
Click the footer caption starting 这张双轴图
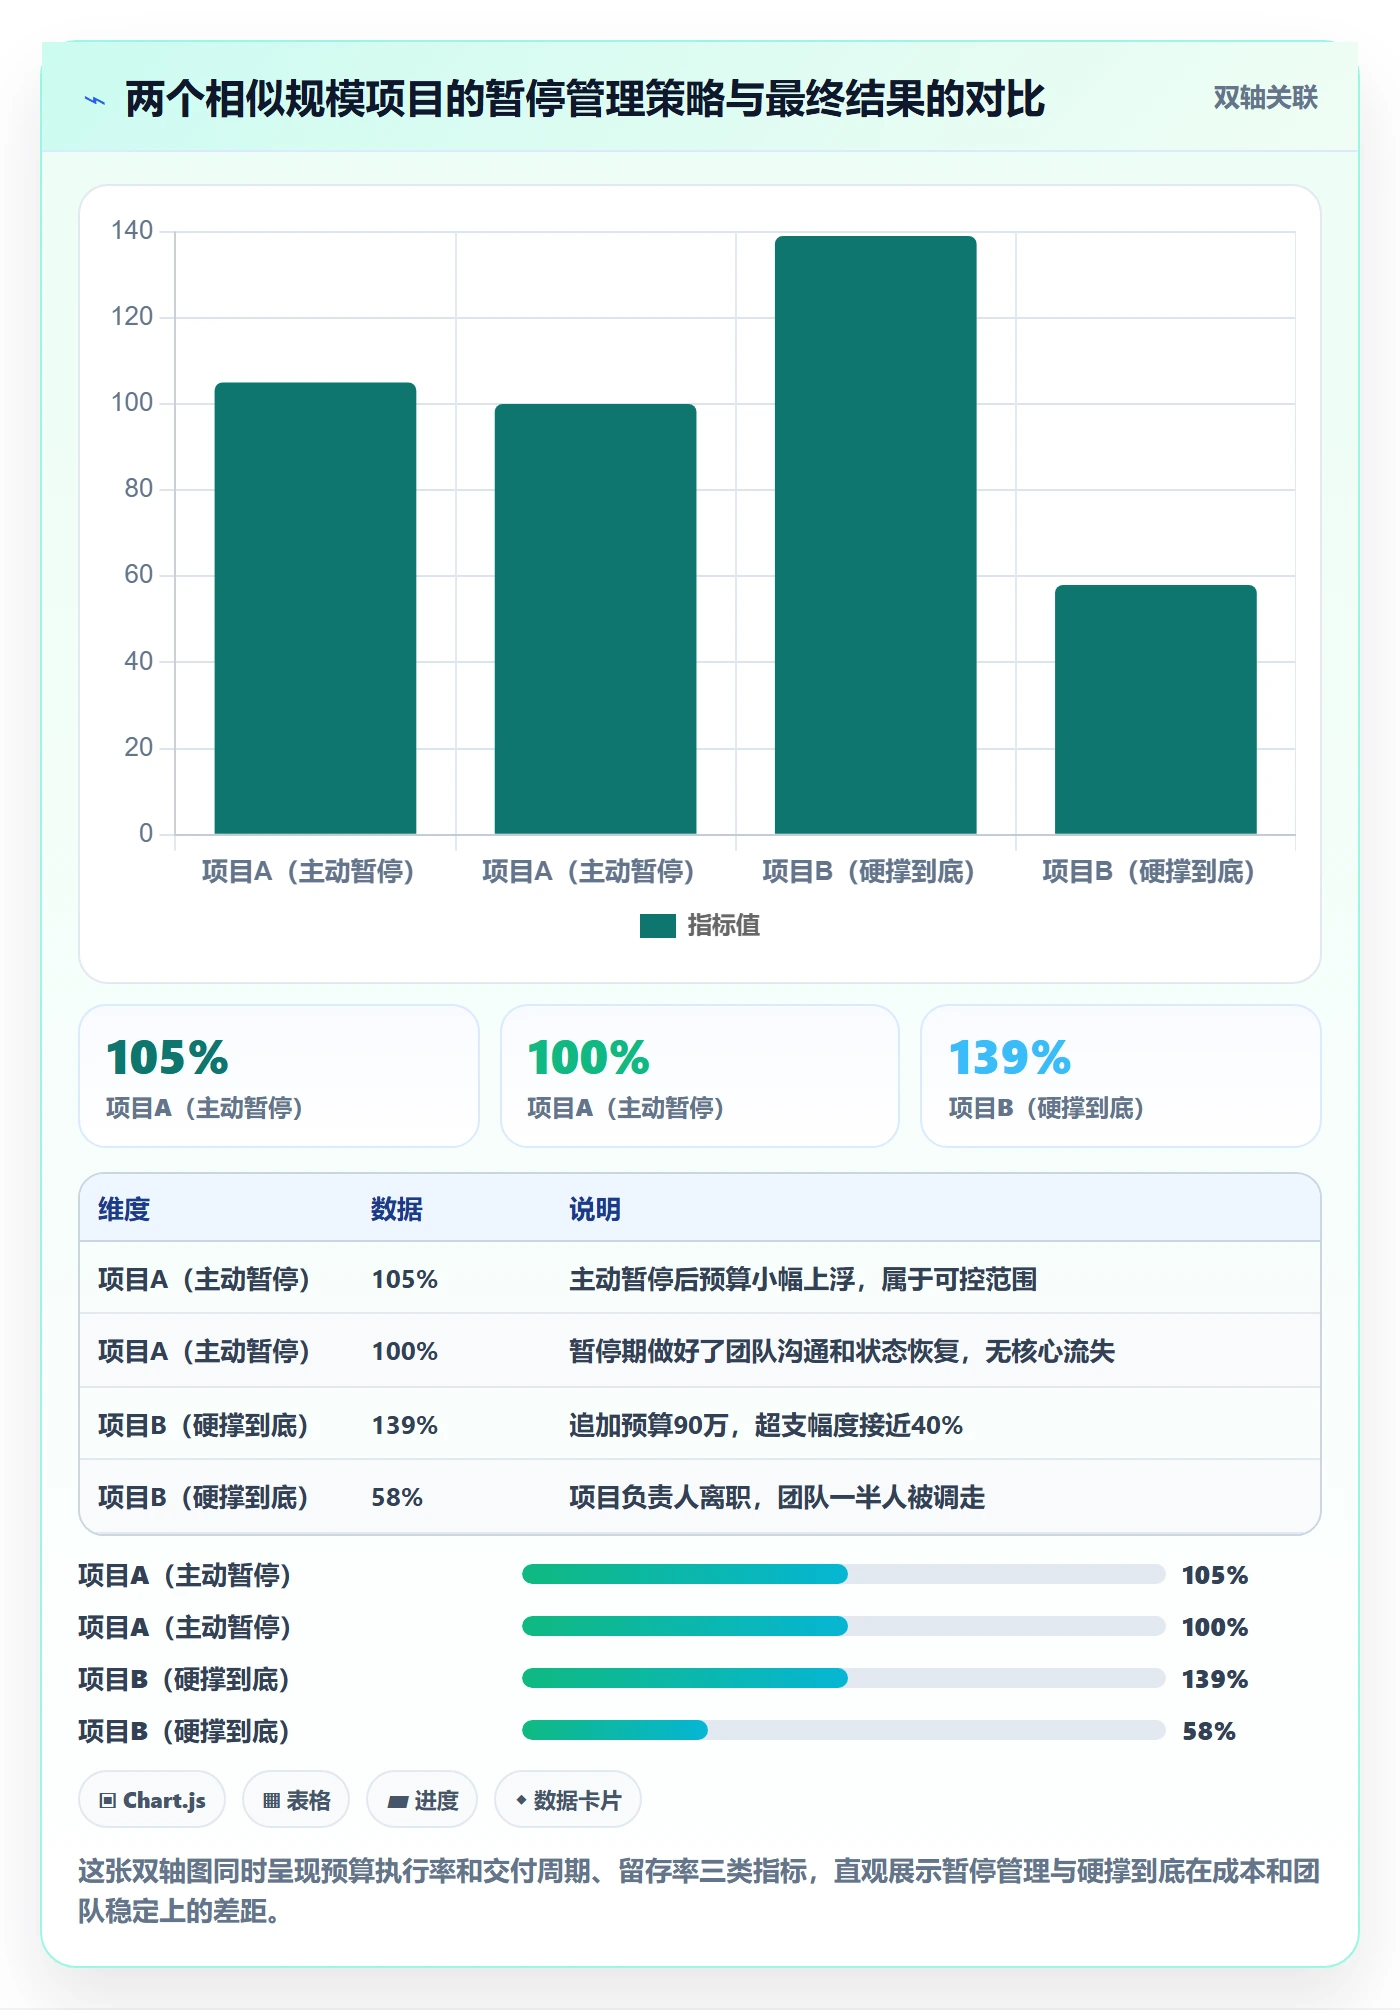(x=699, y=1891)
